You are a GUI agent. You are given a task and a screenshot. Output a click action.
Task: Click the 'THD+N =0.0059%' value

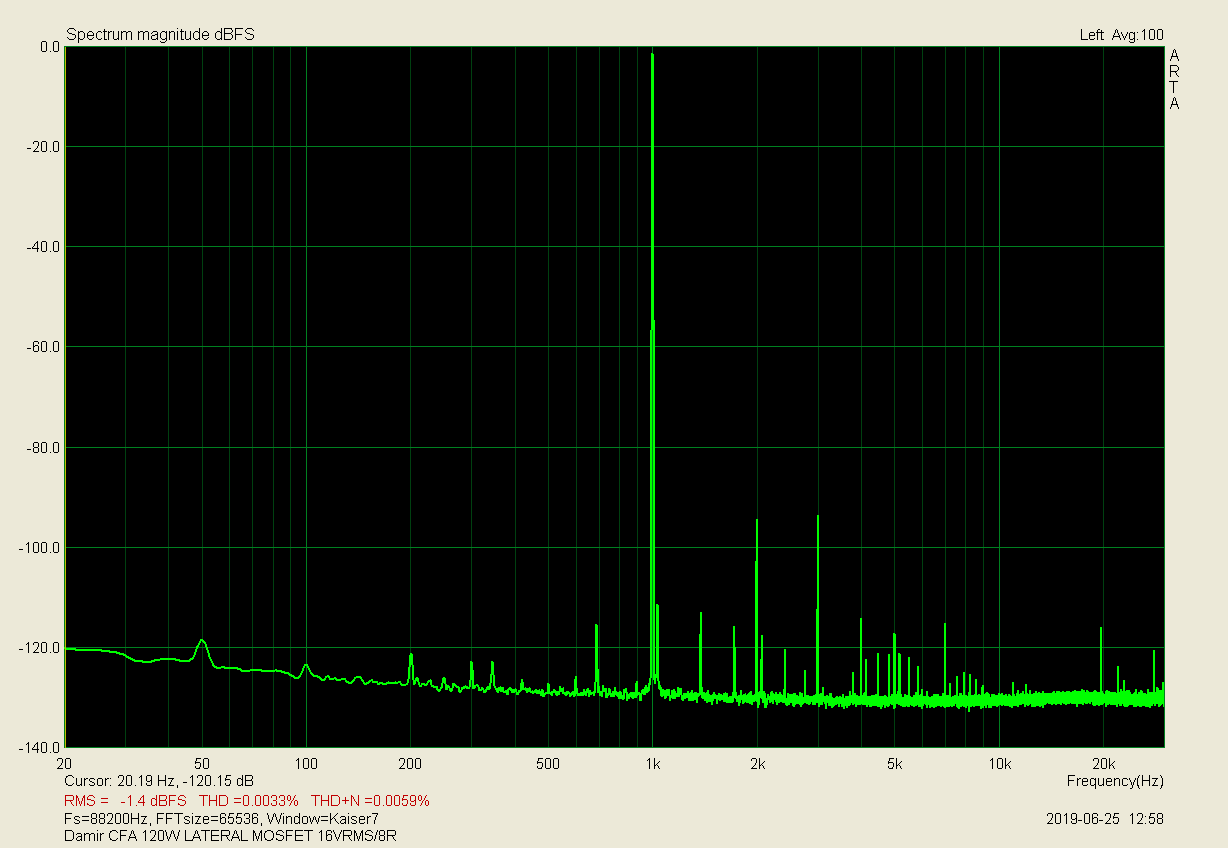370,801
